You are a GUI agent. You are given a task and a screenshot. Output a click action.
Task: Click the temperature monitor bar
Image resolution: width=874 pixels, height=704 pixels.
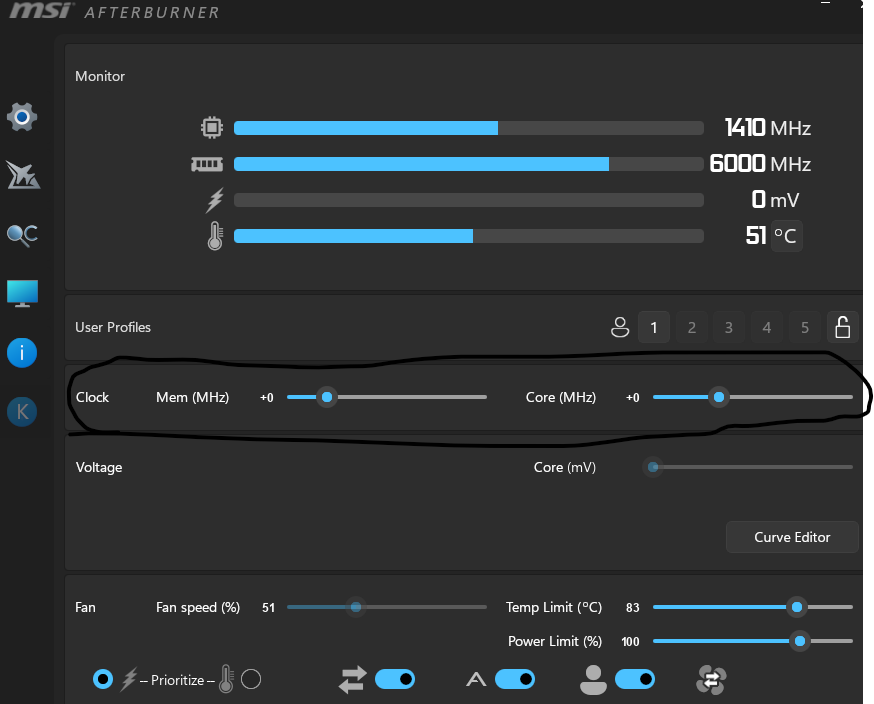pyautogui.click(x=469, y=236)
